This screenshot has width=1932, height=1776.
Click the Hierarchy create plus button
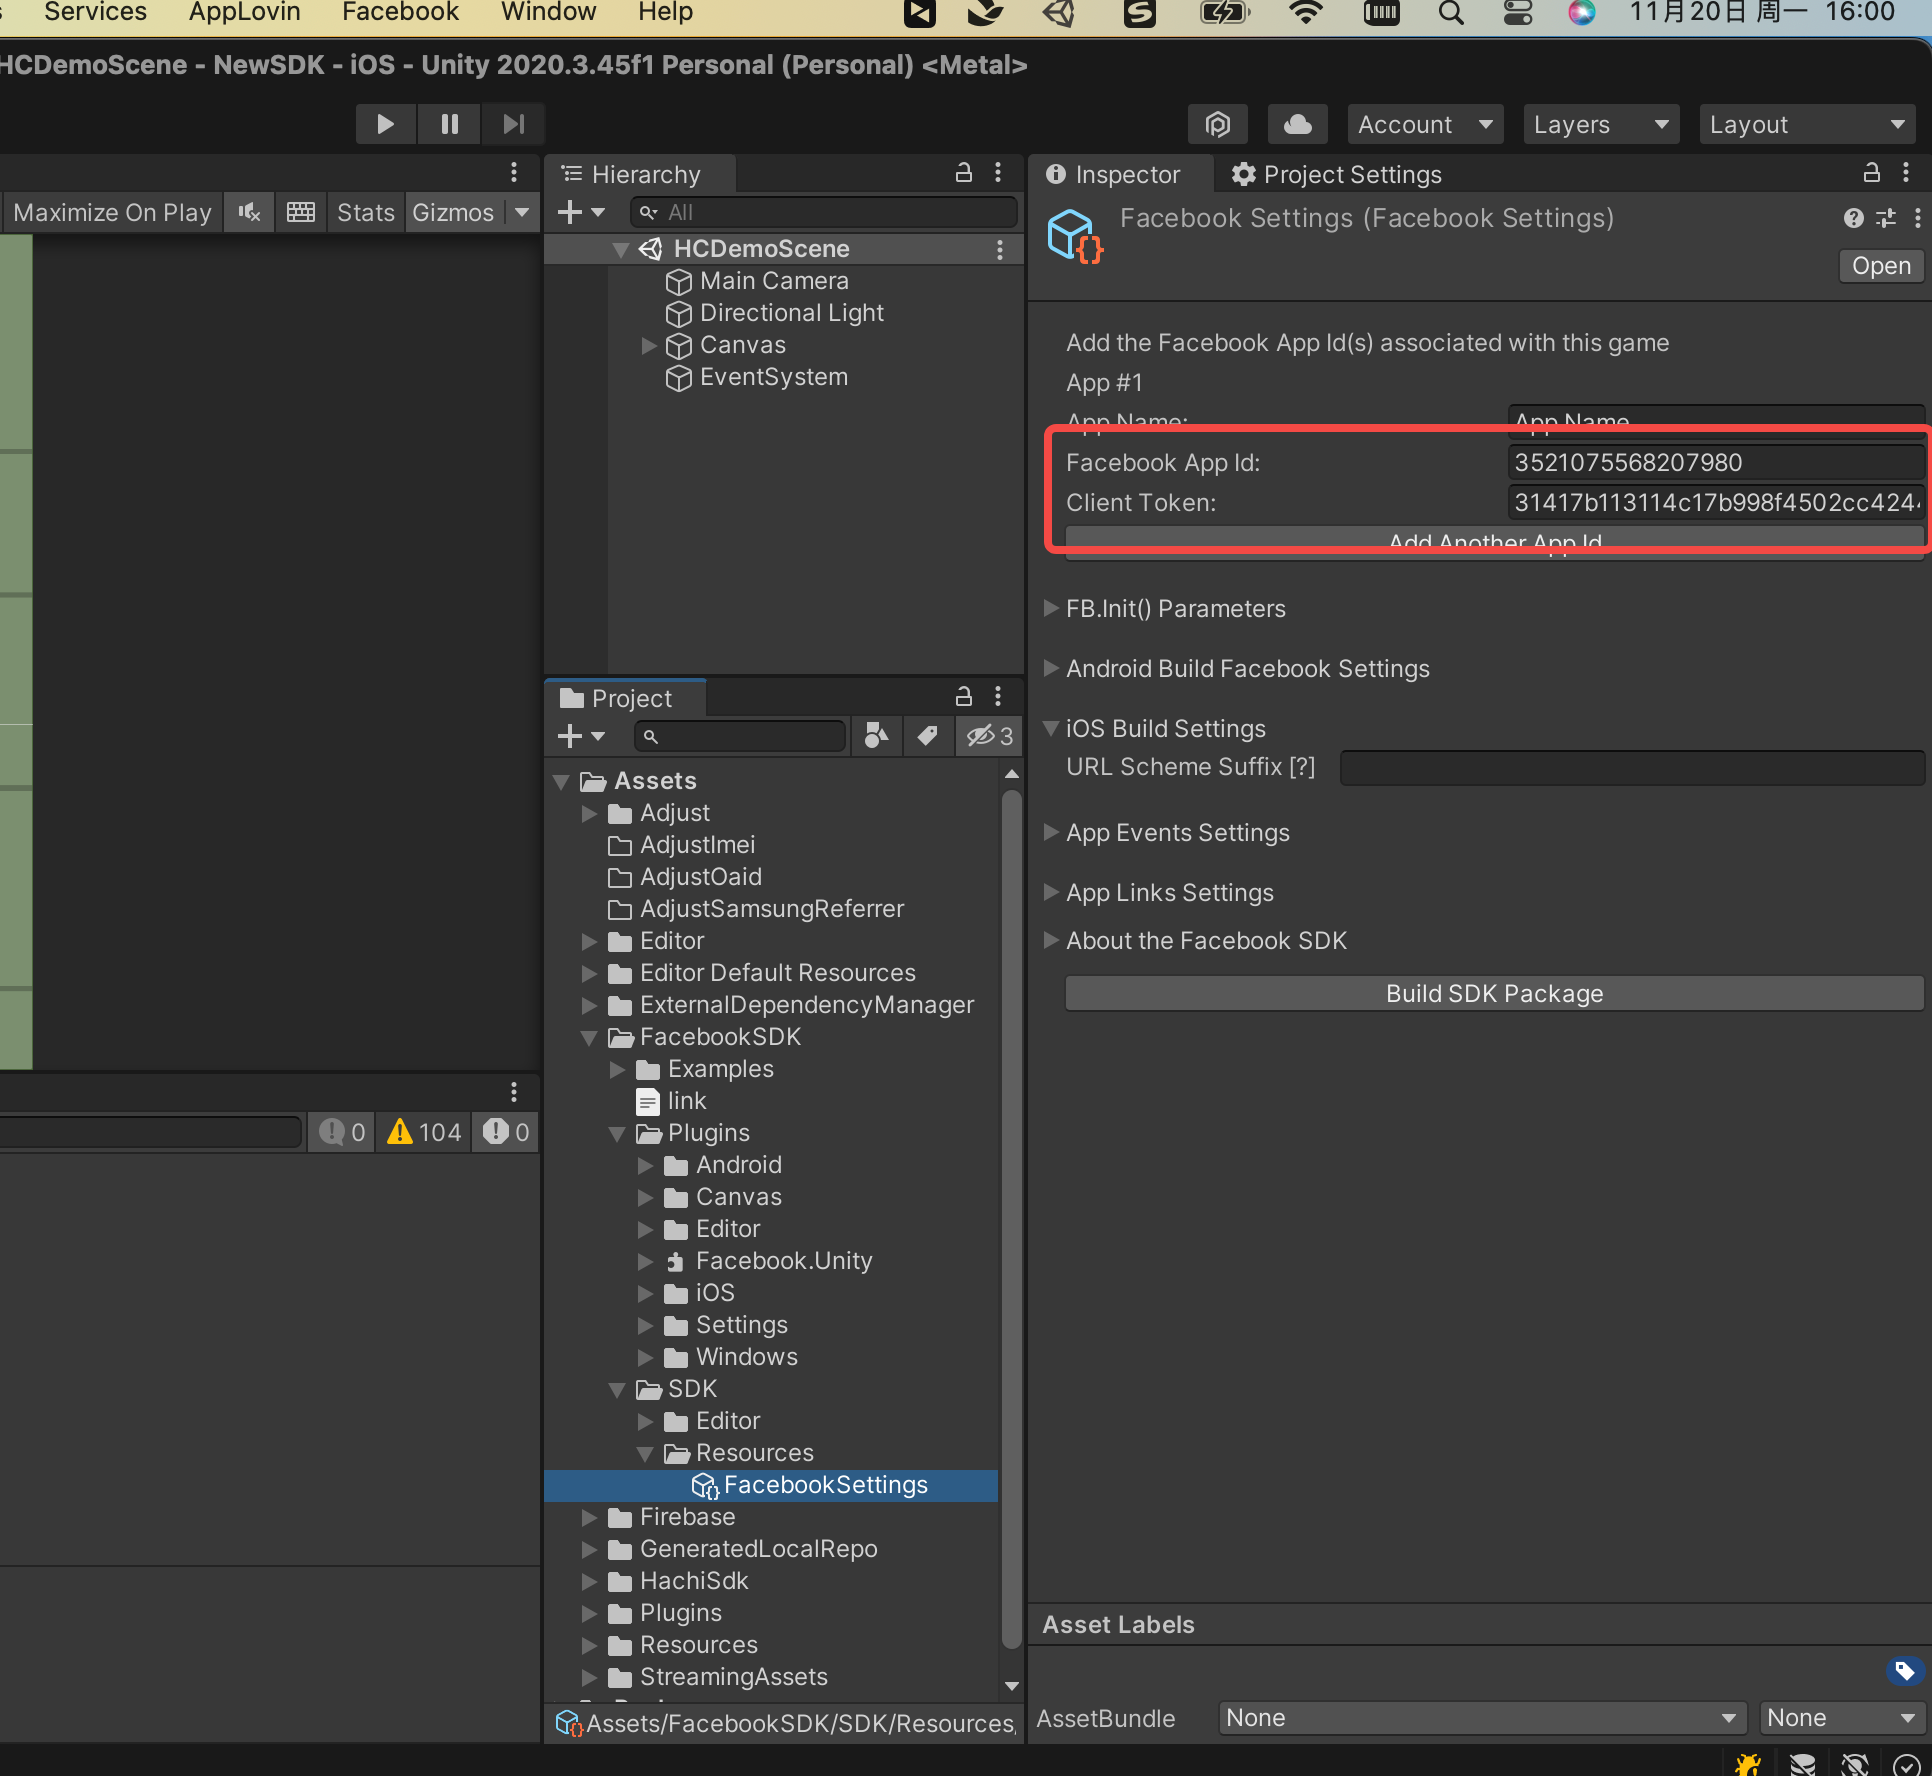click(x=581, y=212)
